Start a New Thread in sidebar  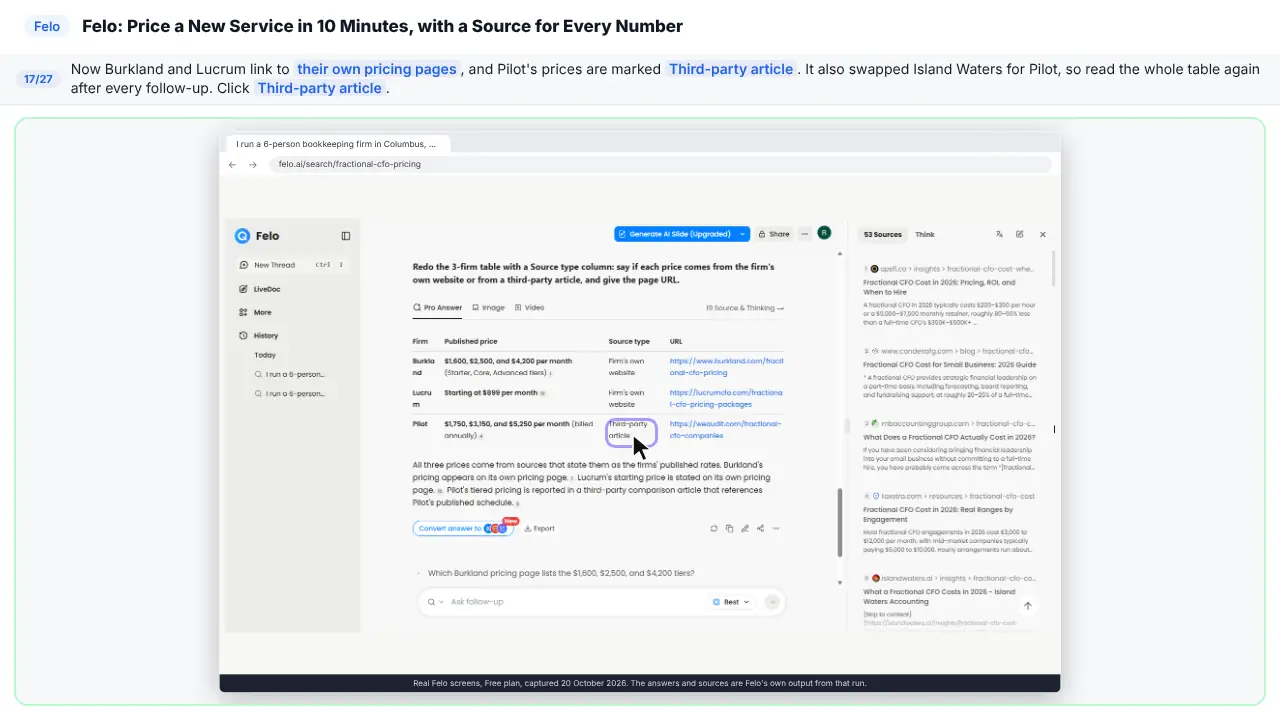pyautogui.click(x=292, y=265)
